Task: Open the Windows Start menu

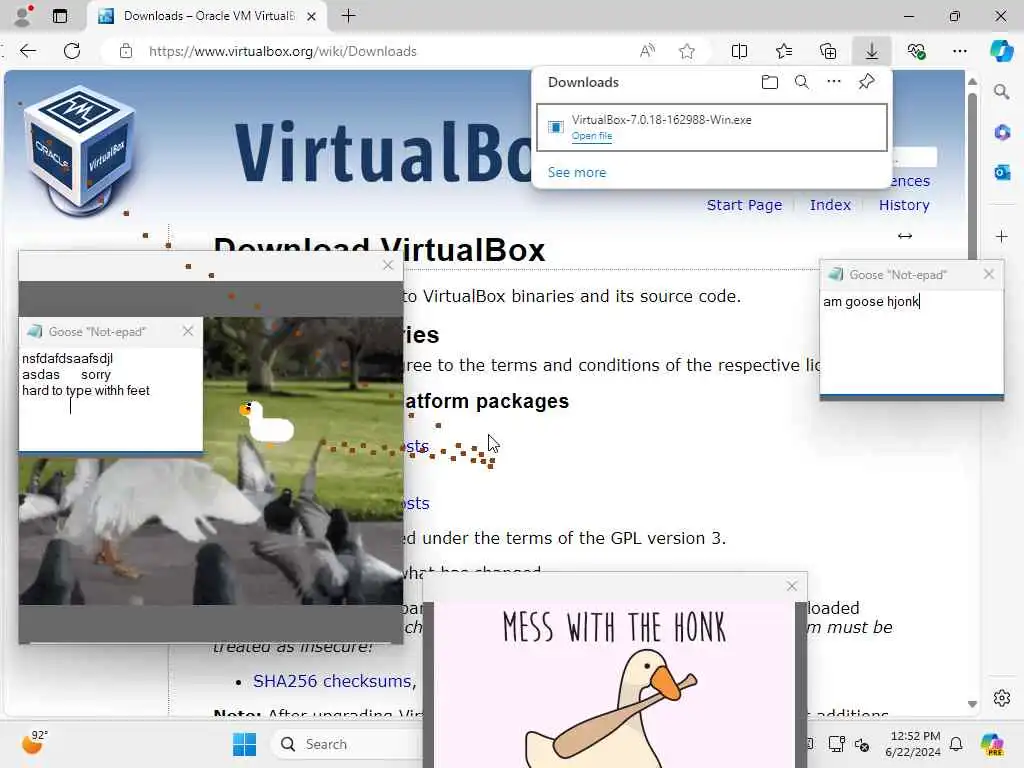Action: click(x=244, y=744)
